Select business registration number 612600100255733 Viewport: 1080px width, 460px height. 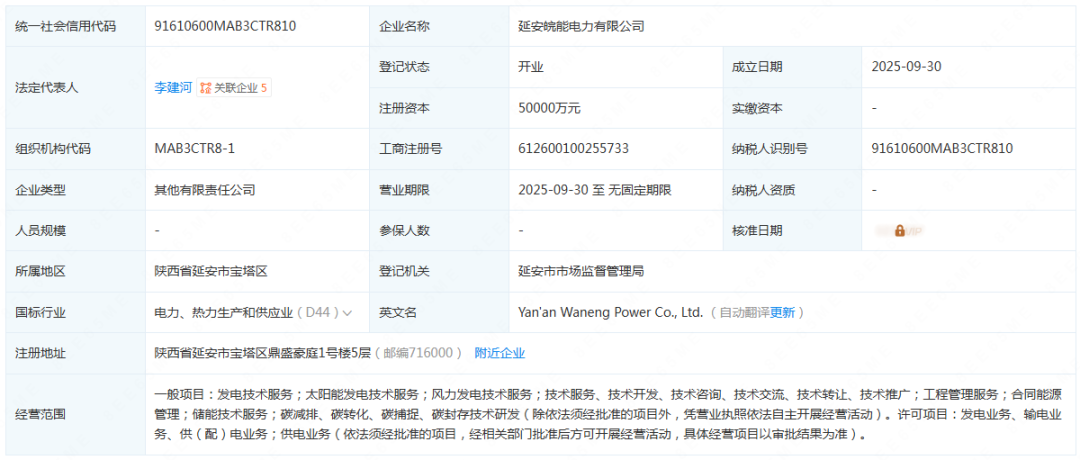click(573, 149)
